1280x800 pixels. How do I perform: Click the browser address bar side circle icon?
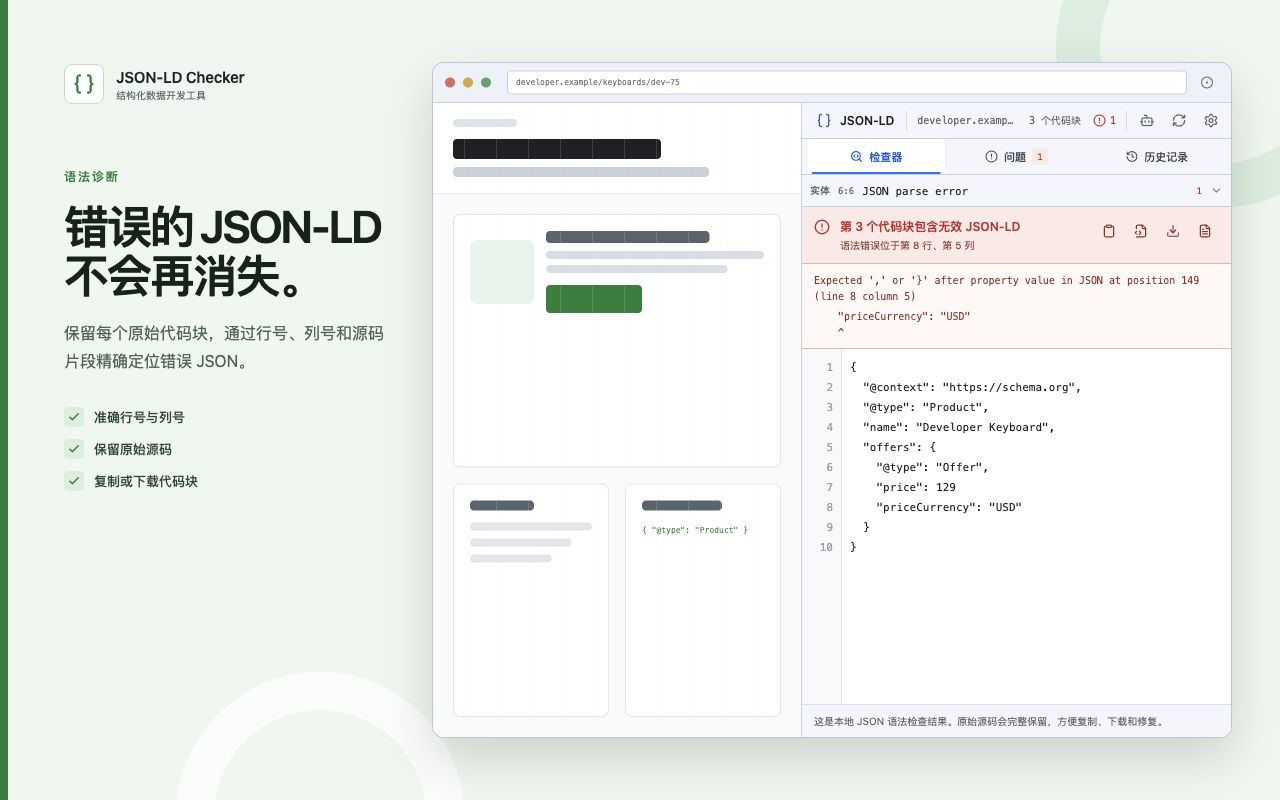[x=1207, y=82]
